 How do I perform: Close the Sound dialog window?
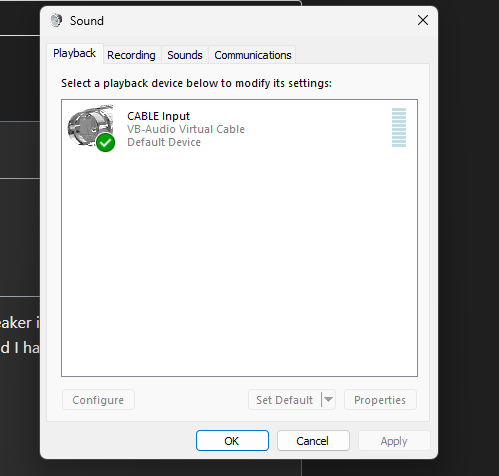[423, 20]
